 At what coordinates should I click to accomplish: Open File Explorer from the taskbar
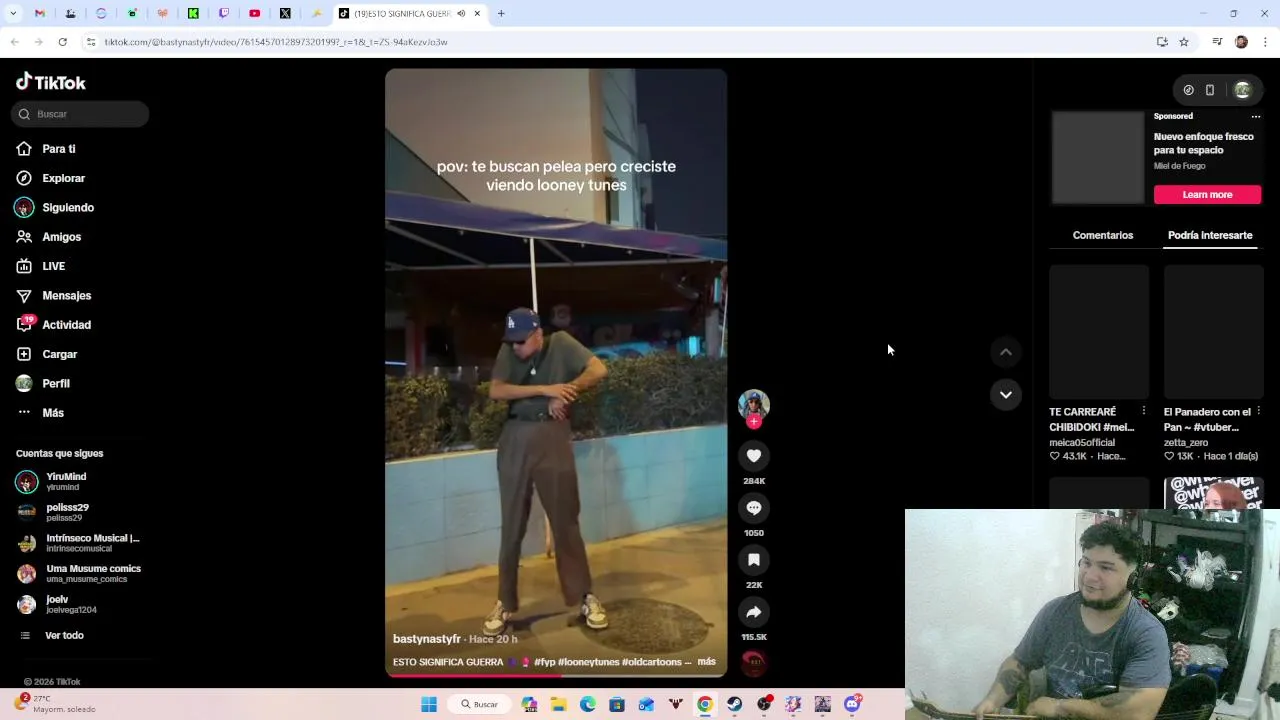[x=558, y=704]
